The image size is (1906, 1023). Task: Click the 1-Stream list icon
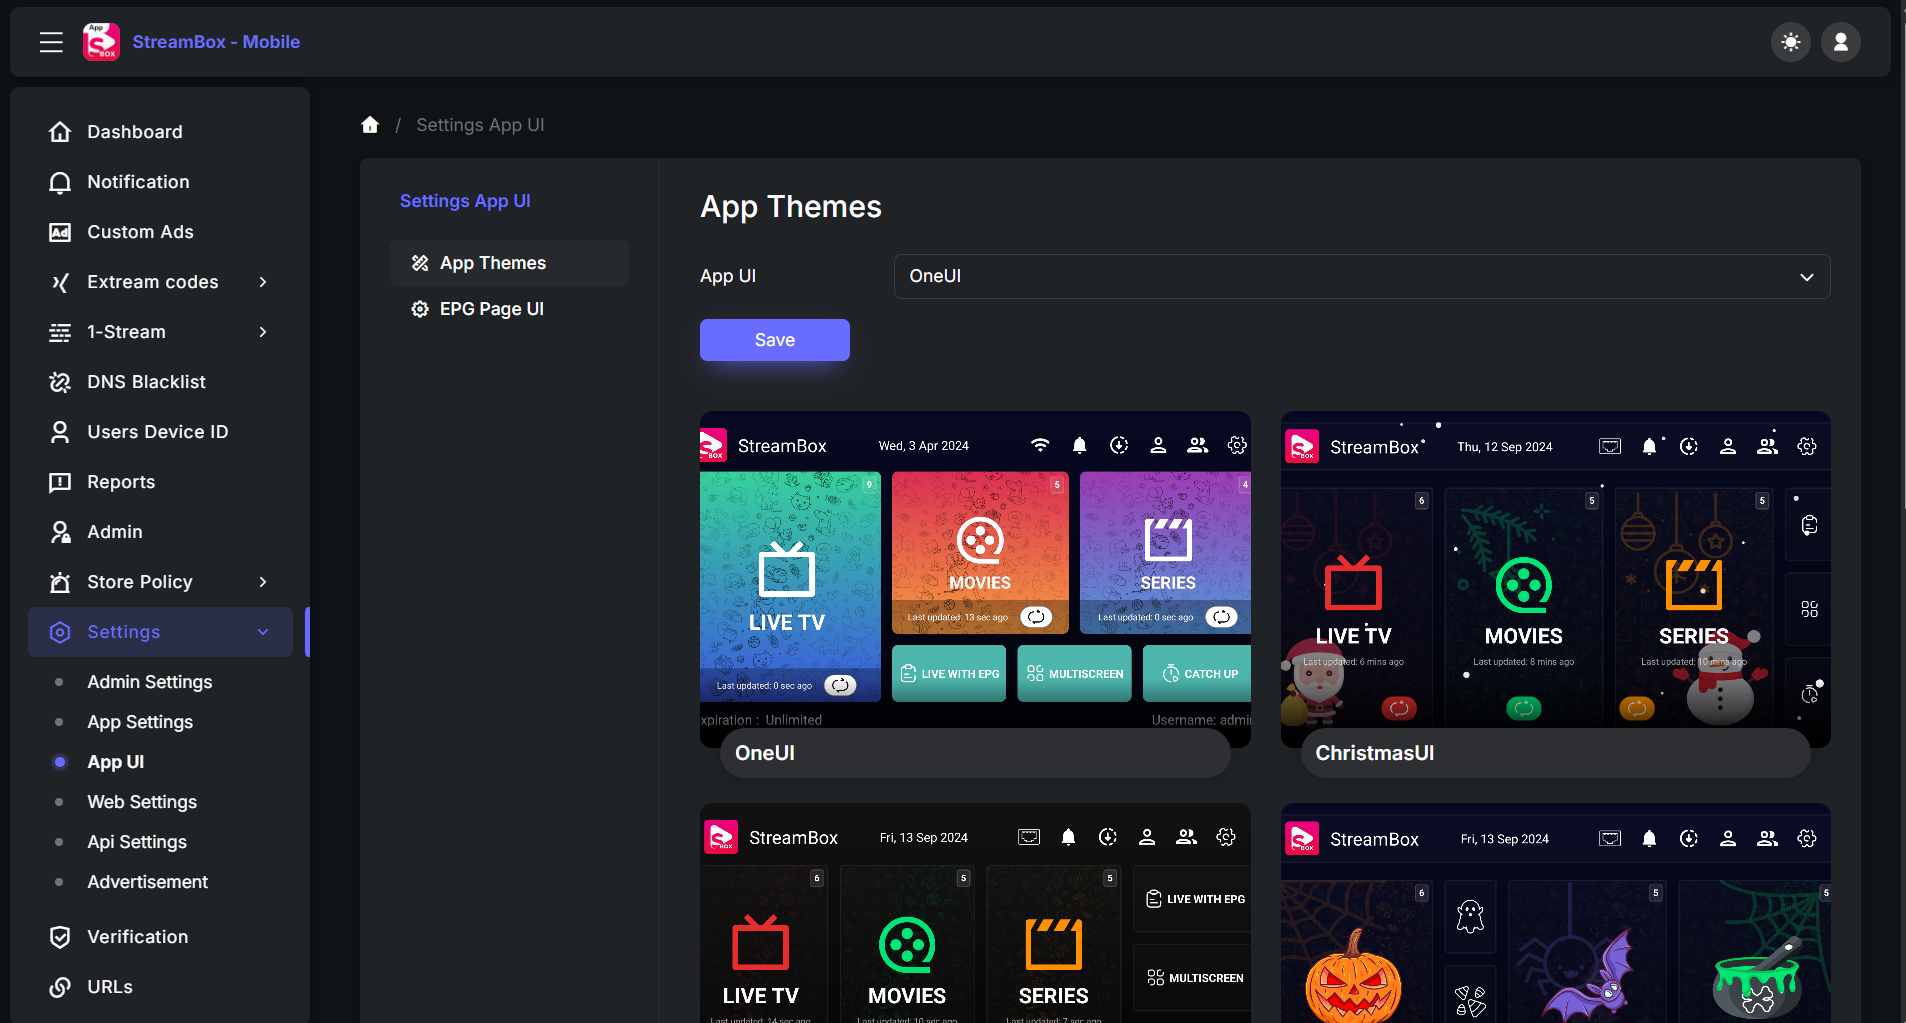tap(60, 332)
